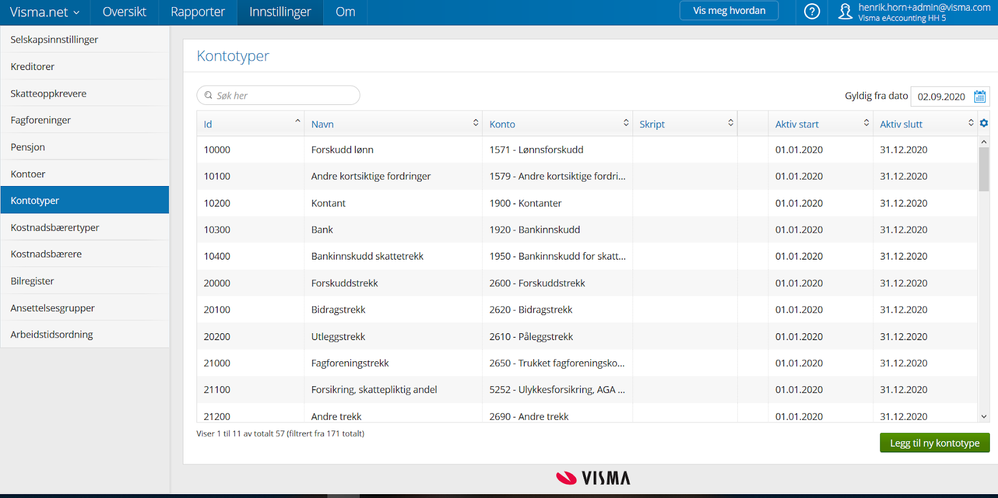Click the 1900 - Kontanter cell

(558, 203)
